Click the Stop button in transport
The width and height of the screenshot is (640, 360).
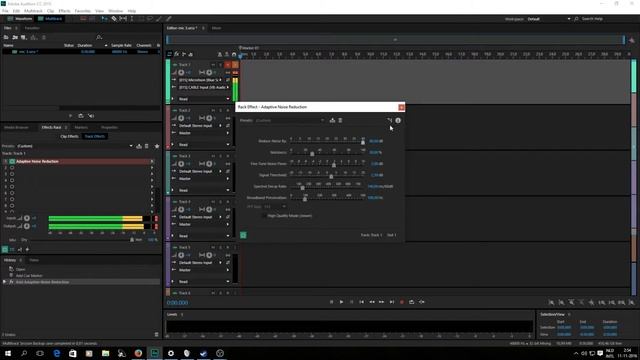(331, 302)
